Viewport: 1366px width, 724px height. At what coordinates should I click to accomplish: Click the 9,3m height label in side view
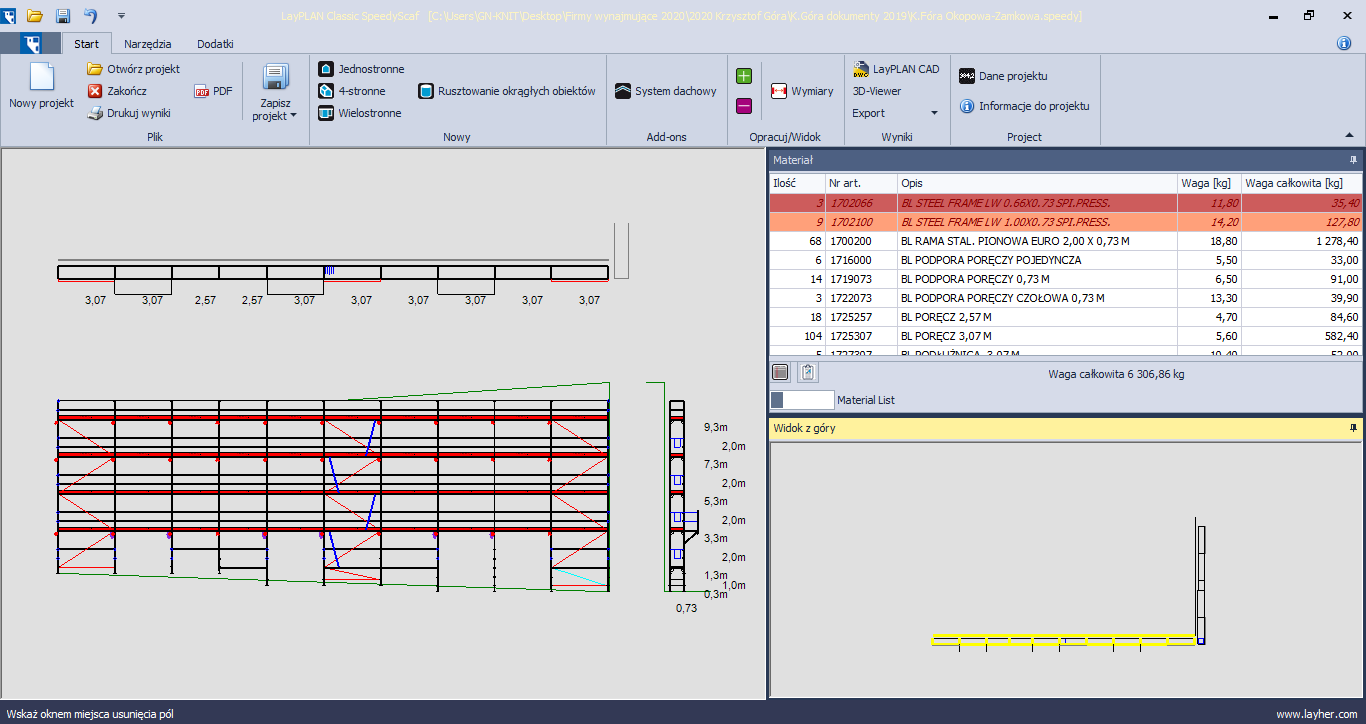click(716, 427)
